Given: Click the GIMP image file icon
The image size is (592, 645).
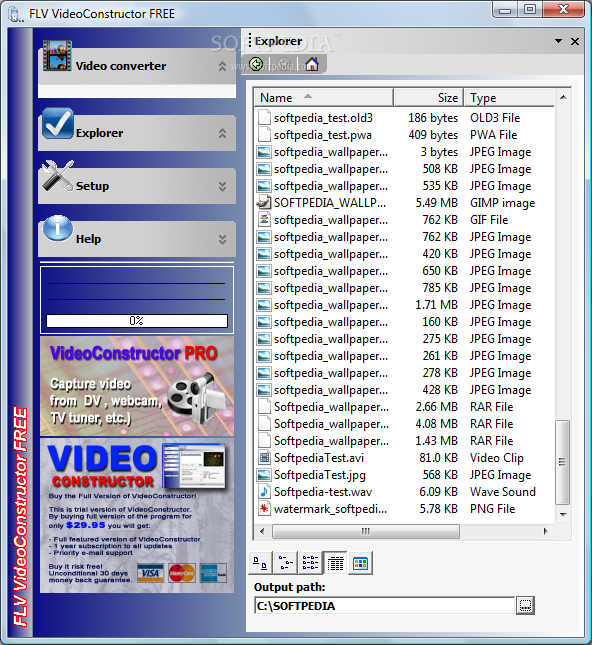Looking at the screenshot, I should [x=264, y=203].
